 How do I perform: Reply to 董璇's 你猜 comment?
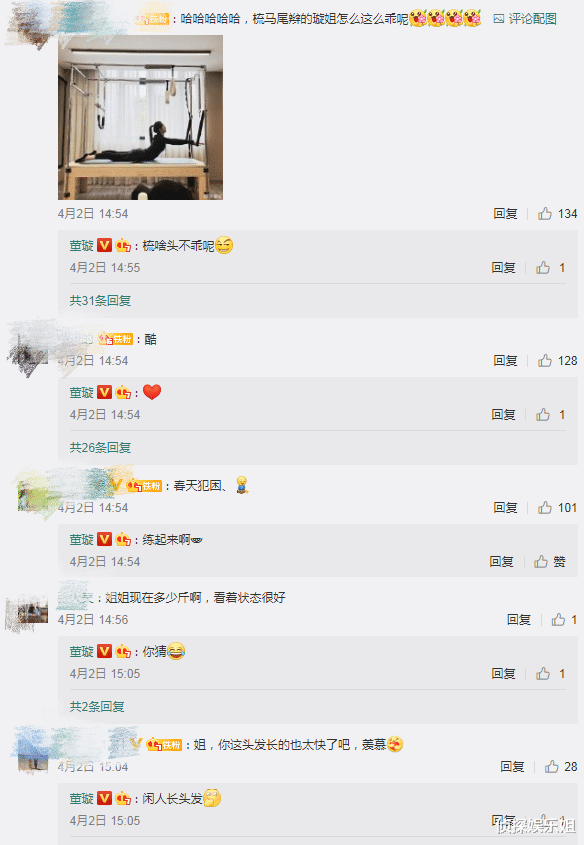tap(503, 674)
